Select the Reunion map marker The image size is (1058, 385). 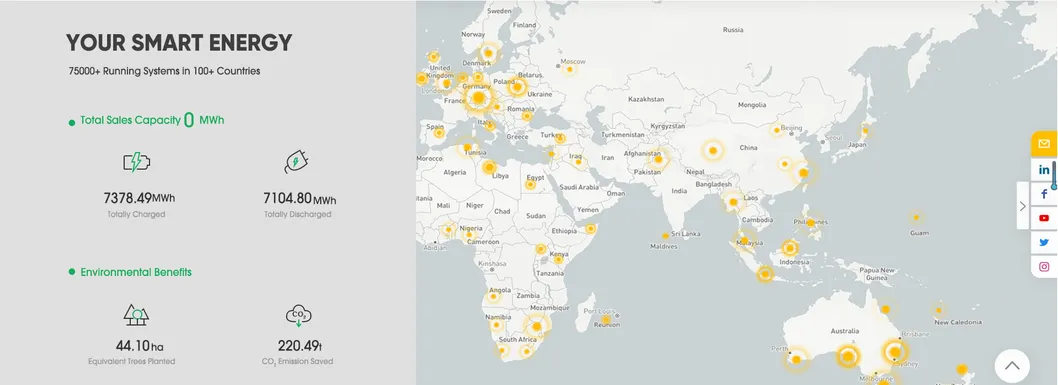606,320
